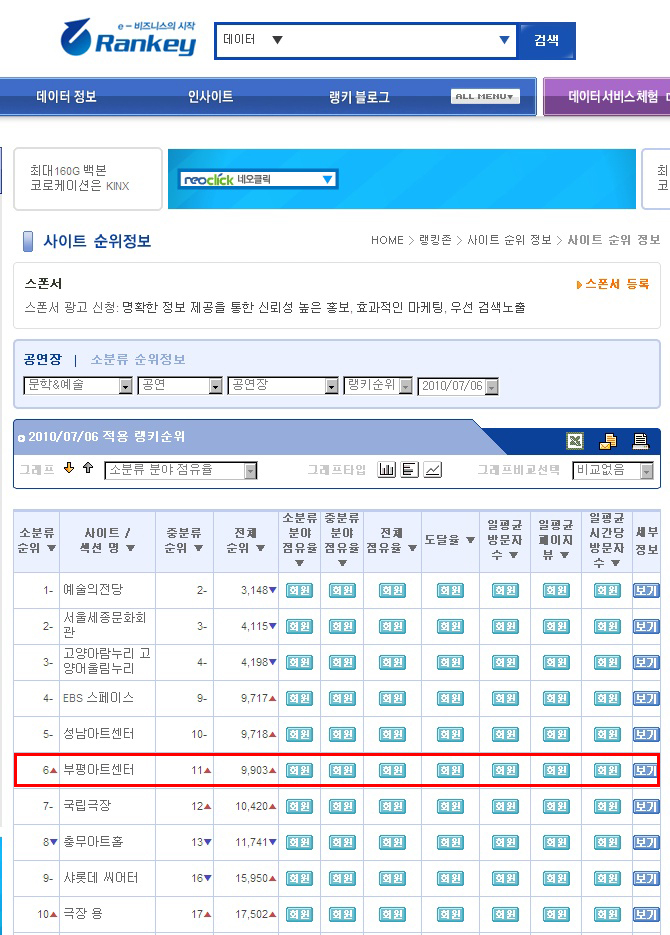Open the 공연장 sub-category dropdown
The image size is (670, 935).
point(283,386)
